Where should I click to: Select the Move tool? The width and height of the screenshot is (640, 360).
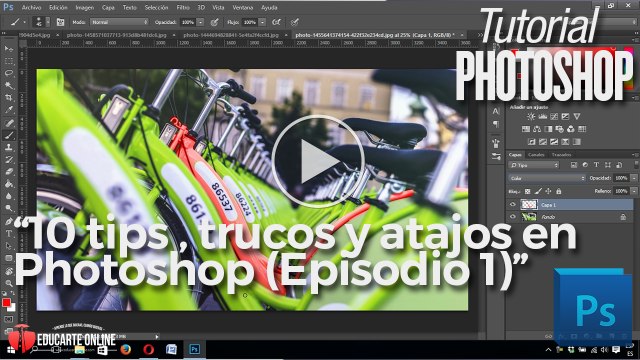[9, 49]
